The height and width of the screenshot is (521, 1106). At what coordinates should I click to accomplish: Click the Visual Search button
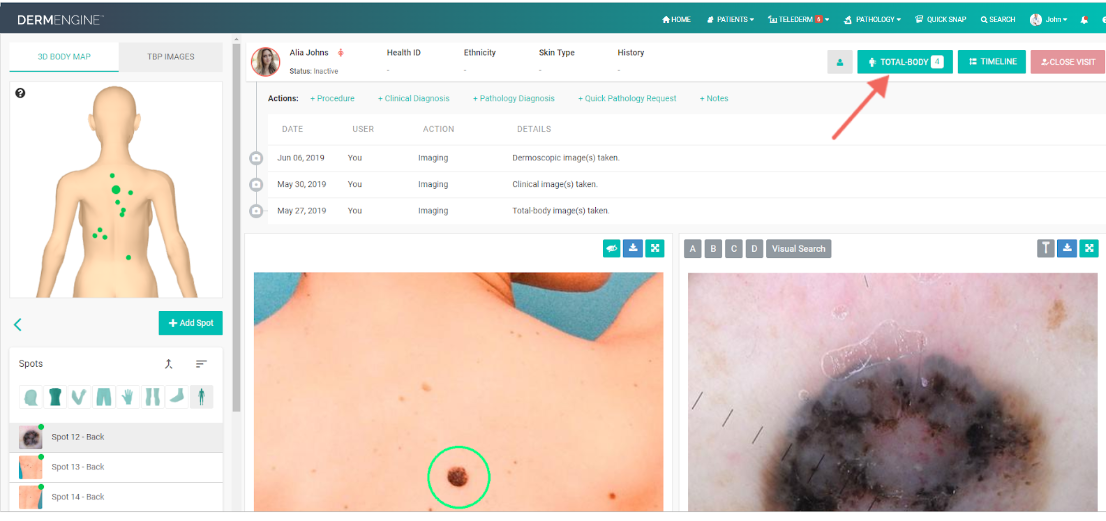798,248
